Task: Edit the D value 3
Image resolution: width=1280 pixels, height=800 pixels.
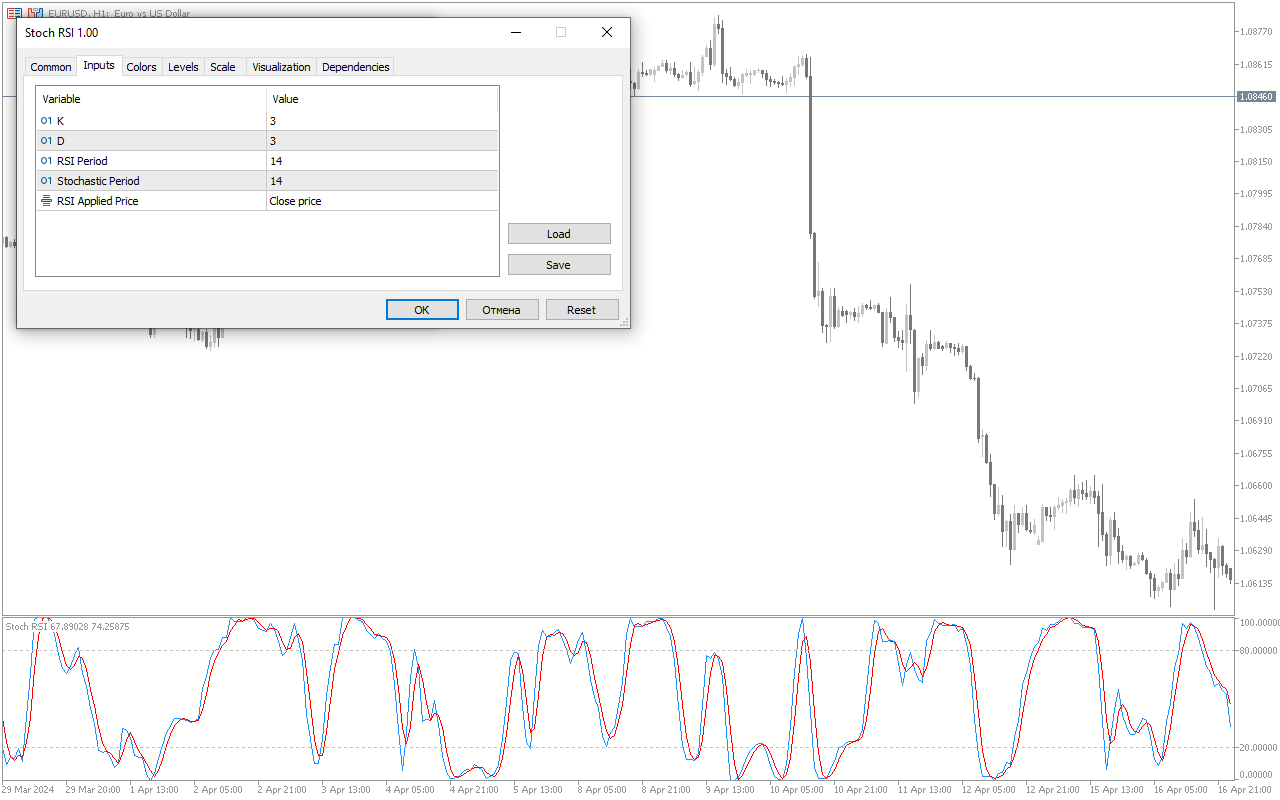Action: (382, 141)
